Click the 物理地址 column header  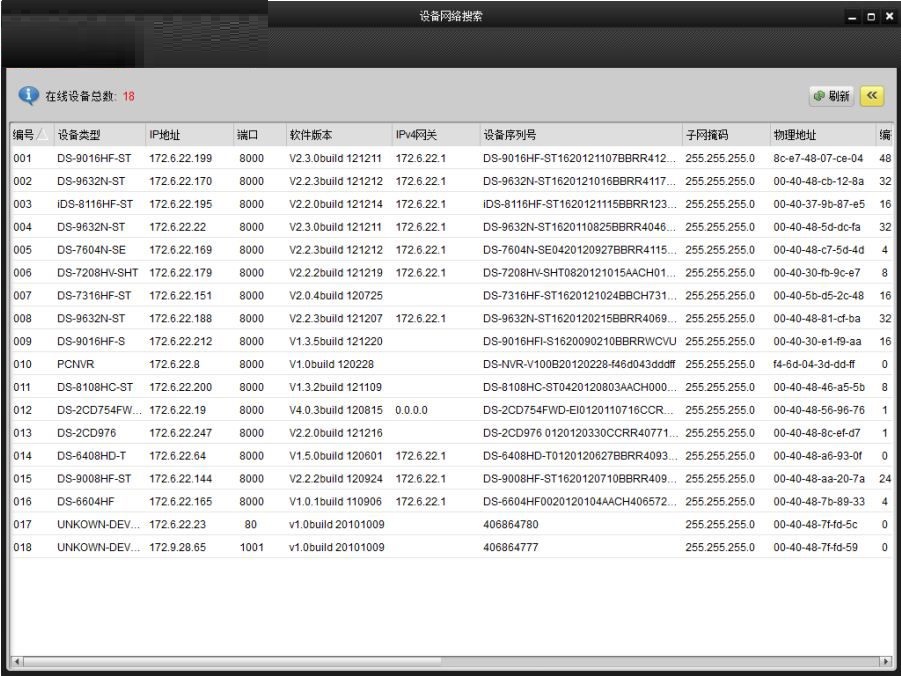tap(793, 135)
